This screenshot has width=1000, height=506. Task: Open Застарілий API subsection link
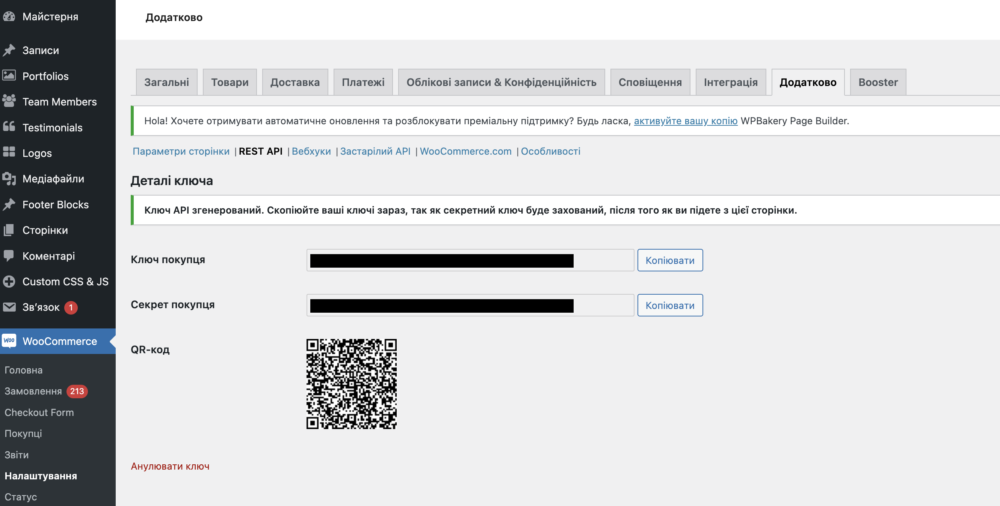click(375, 151)
